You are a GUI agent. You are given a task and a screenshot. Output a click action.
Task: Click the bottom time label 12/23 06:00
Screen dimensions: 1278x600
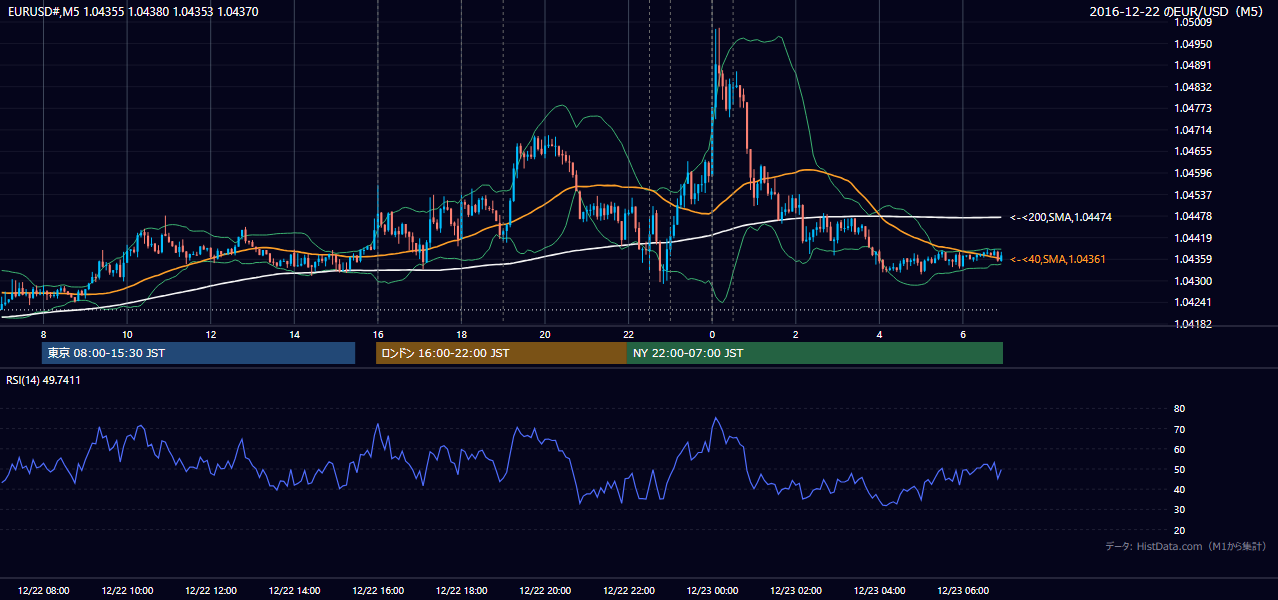pos(962,591)
